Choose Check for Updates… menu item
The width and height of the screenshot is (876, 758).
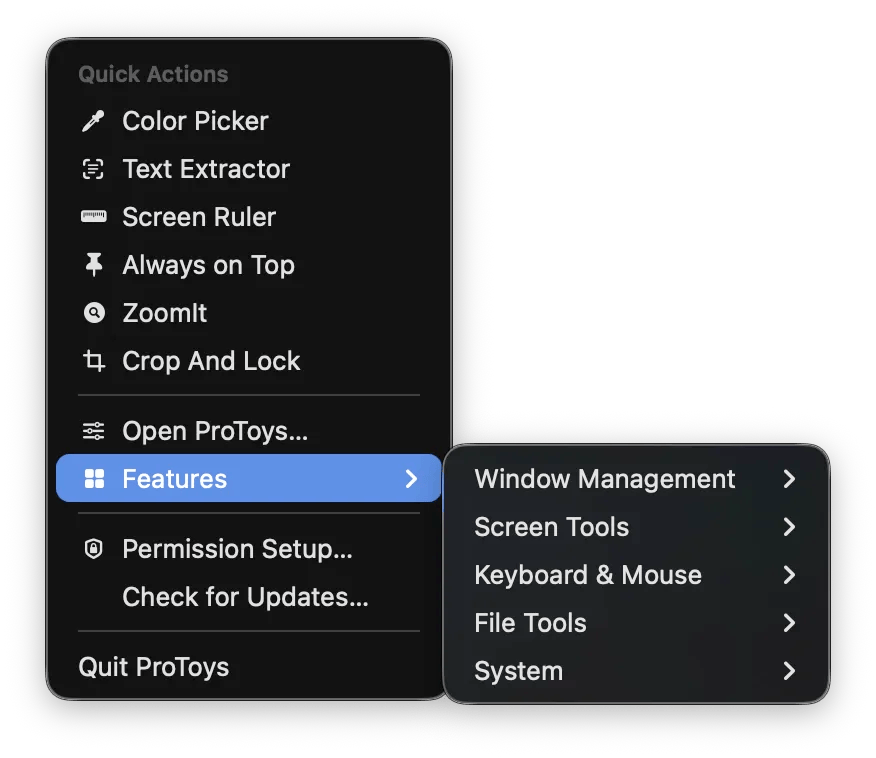coord(249,597)
